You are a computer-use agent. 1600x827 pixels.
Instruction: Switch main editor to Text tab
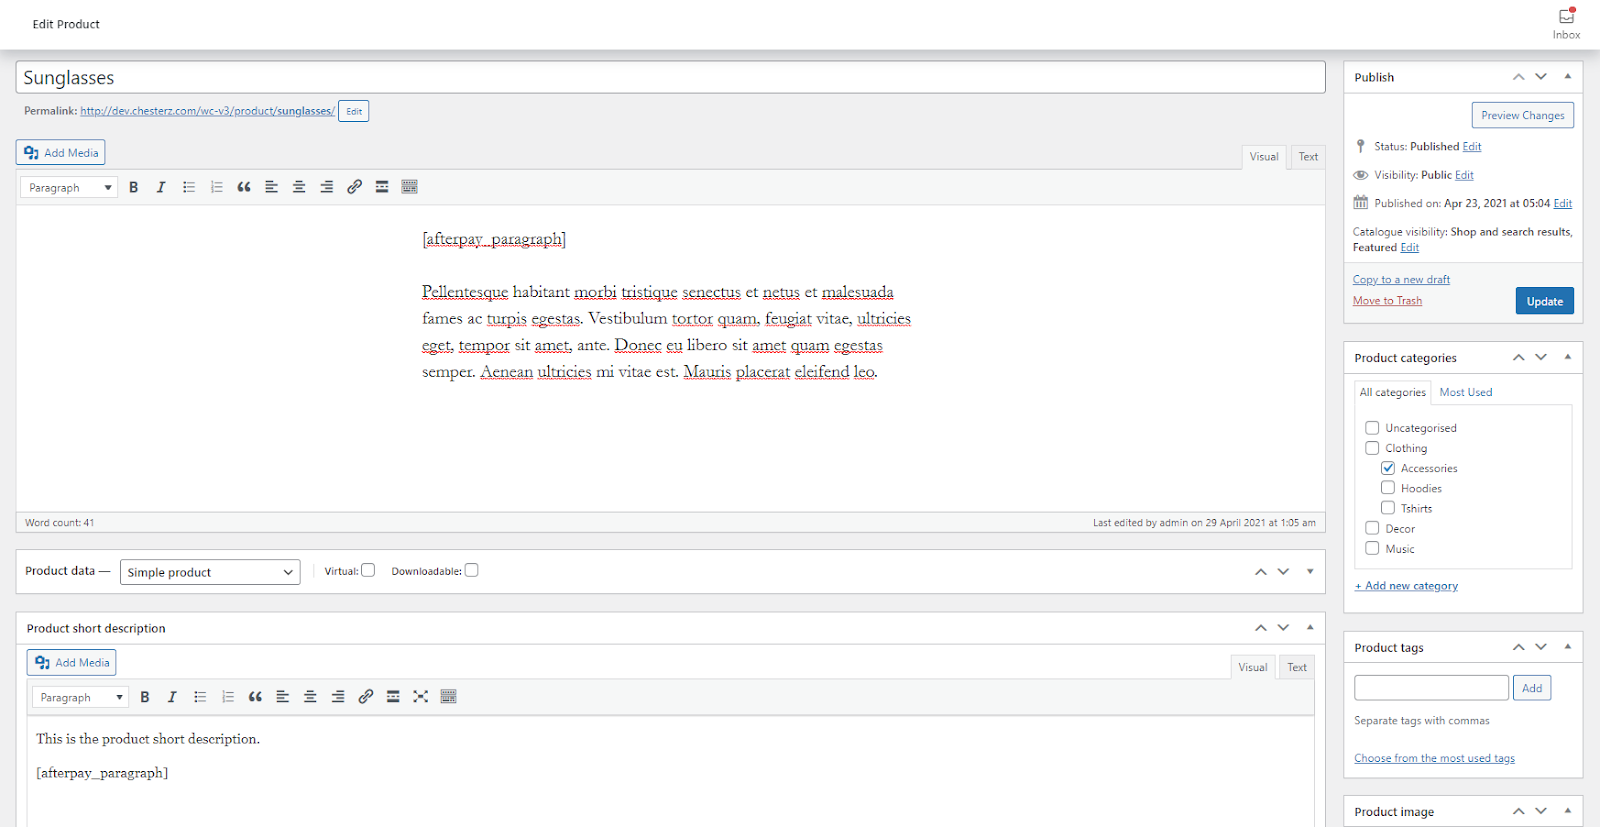(x=1308, y=157)
